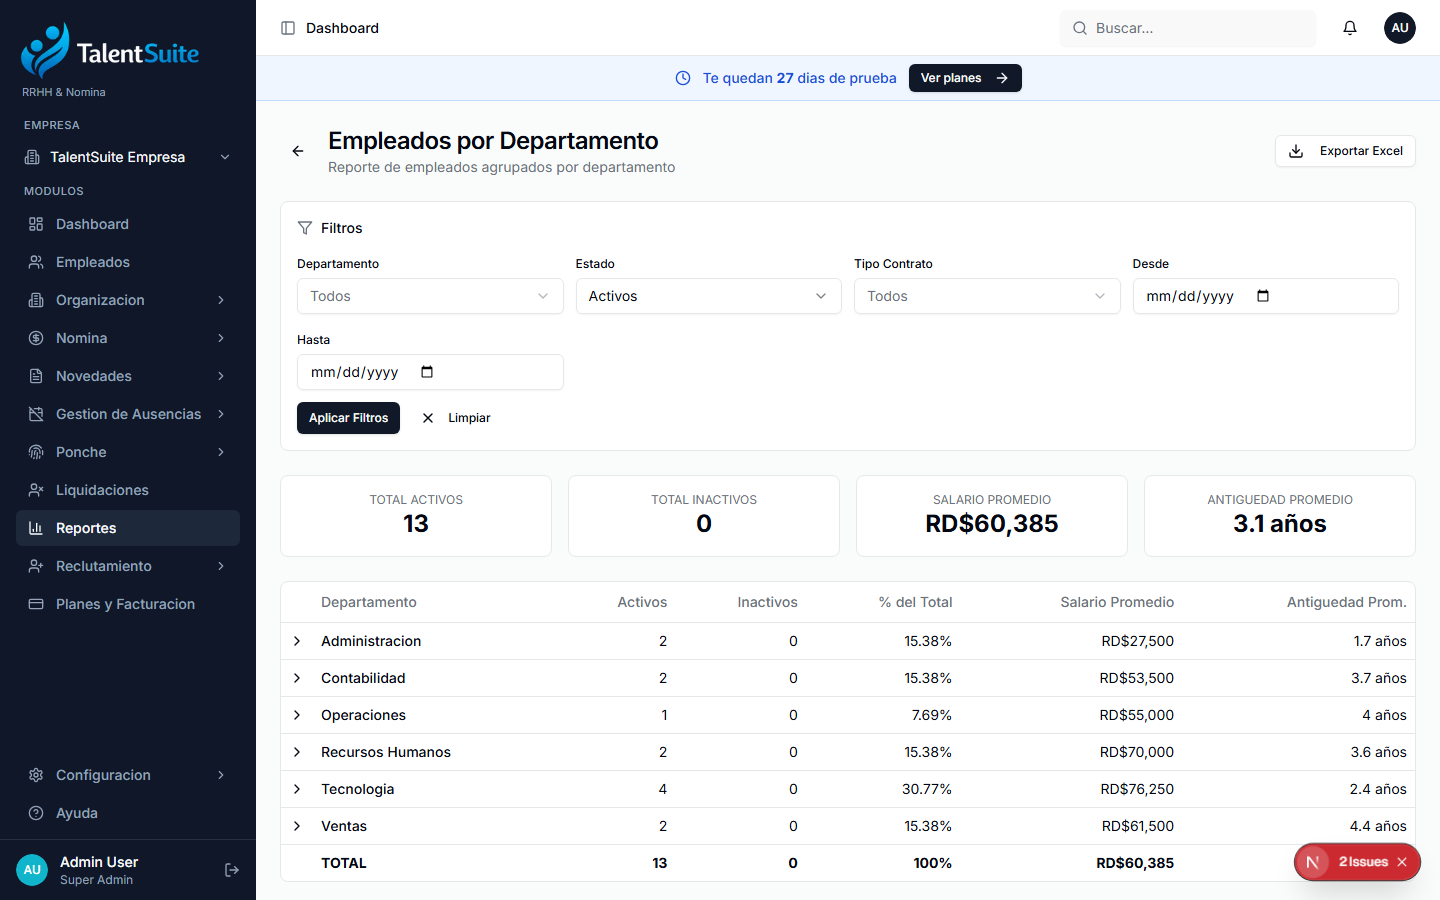
Task: Click the Novedades document icon
Action: click(x=36, y=376)
